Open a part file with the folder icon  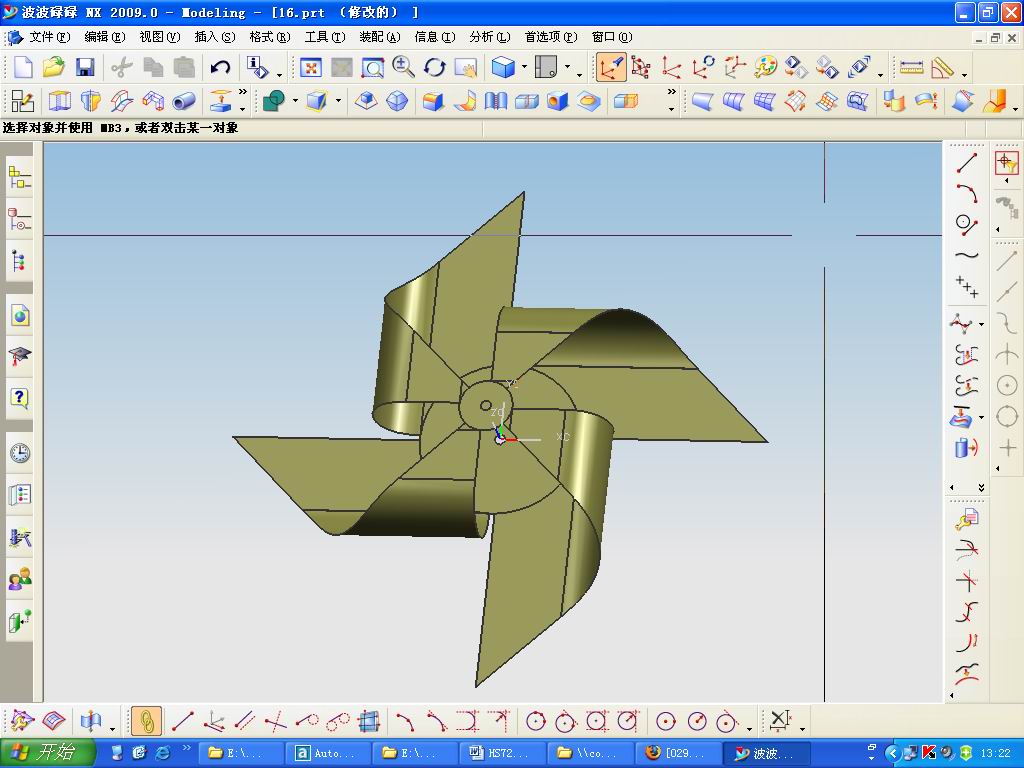[x=54, y=67]
